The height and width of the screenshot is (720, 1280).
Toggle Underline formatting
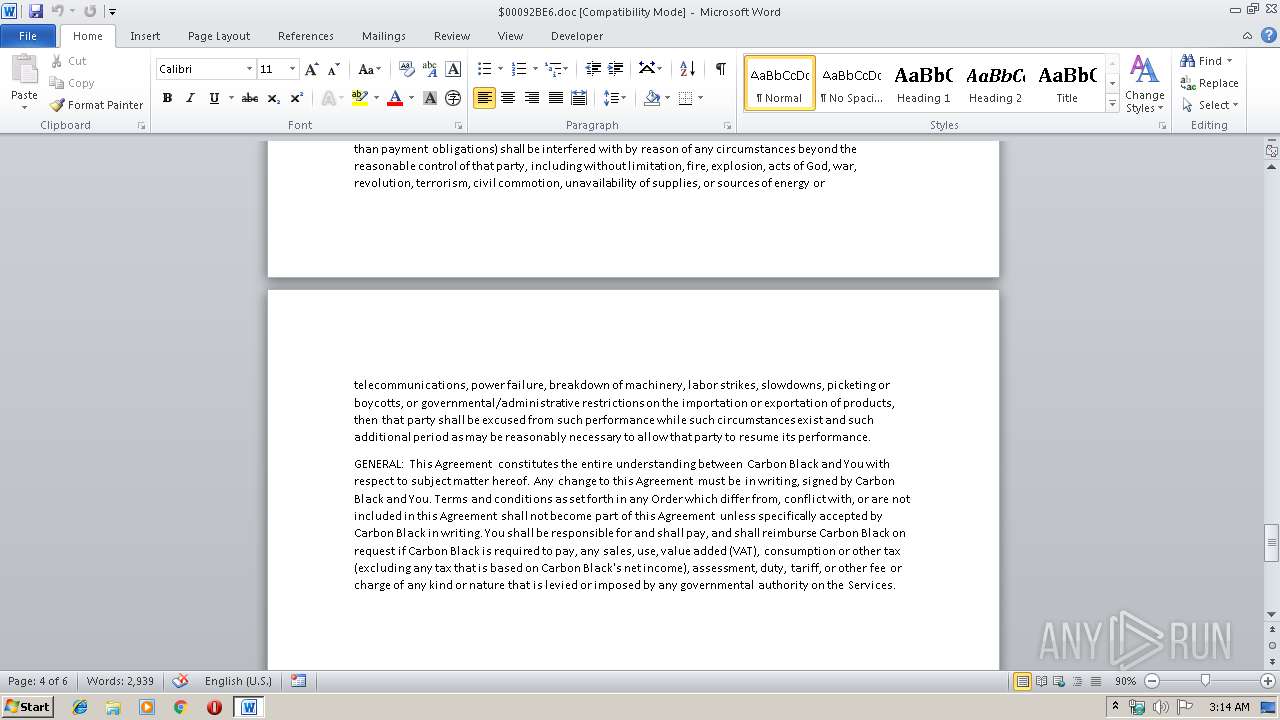214,98
